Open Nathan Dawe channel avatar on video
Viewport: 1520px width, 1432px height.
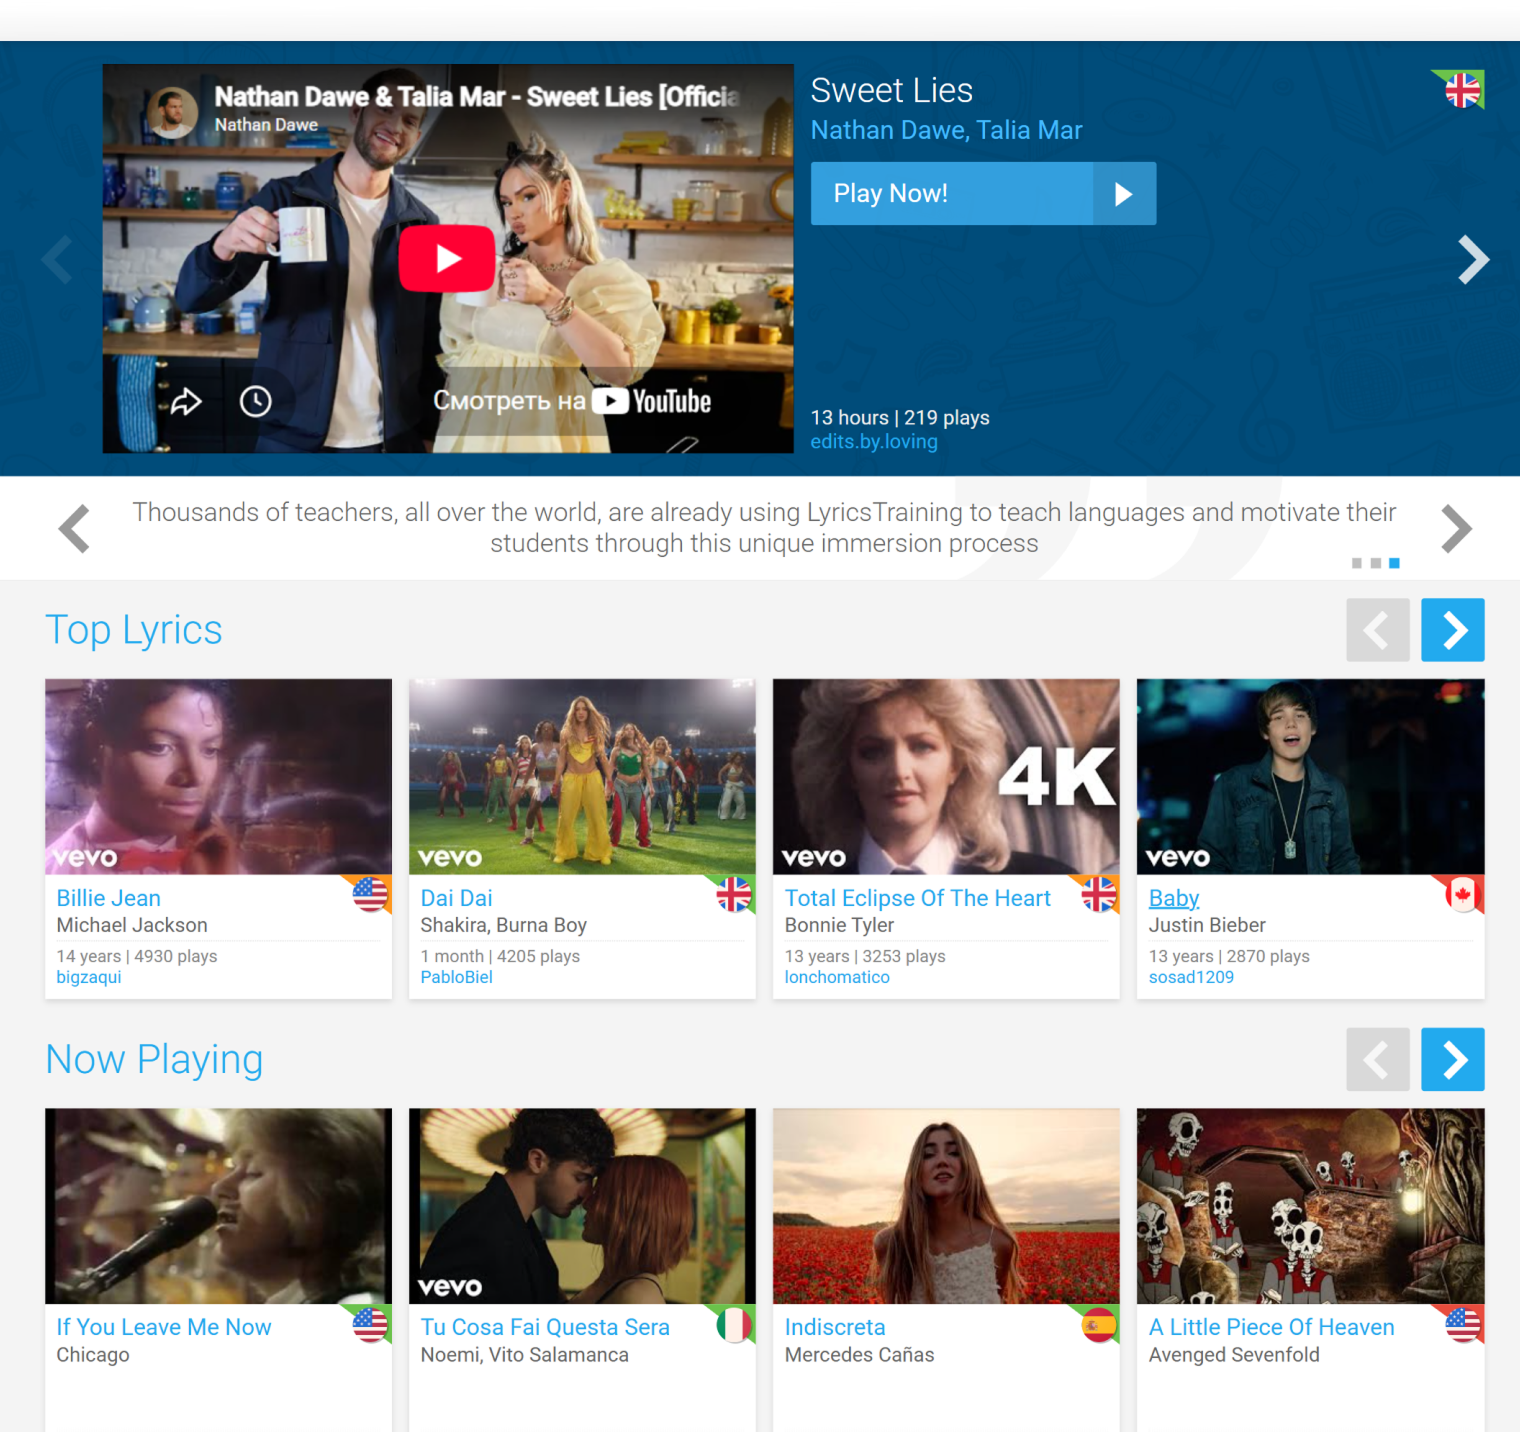(173, 111)
